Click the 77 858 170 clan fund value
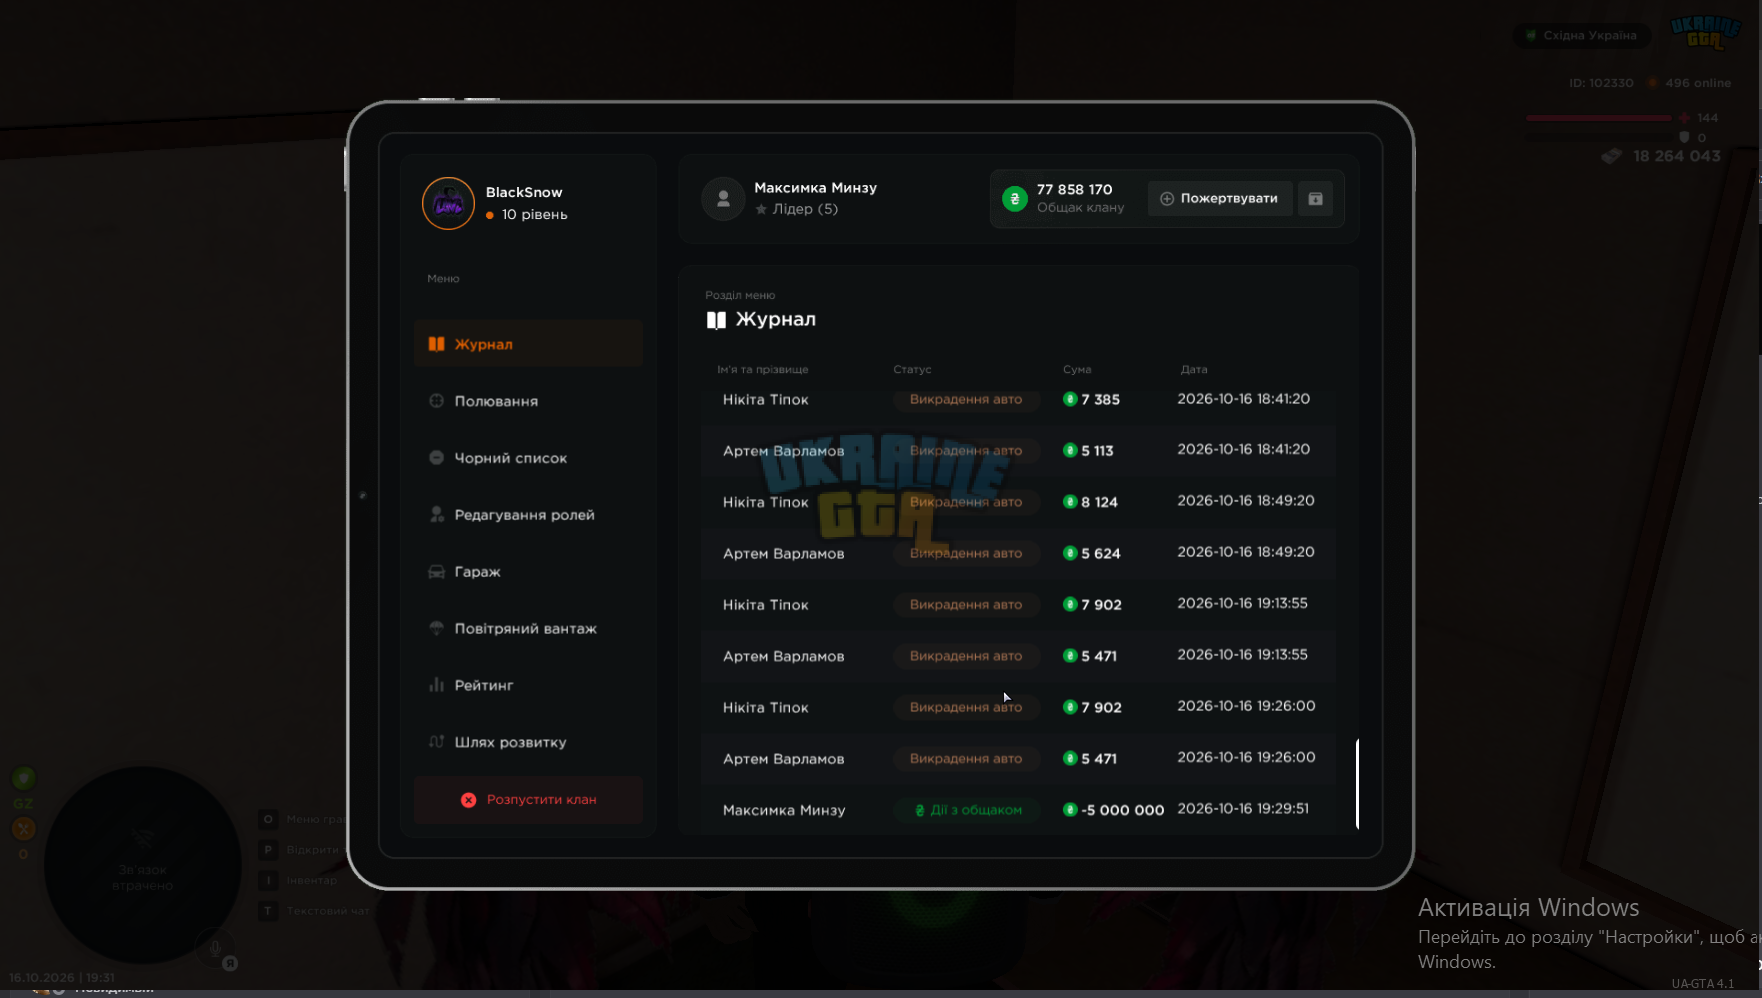1762x998 pixels. pos(1074,189)
